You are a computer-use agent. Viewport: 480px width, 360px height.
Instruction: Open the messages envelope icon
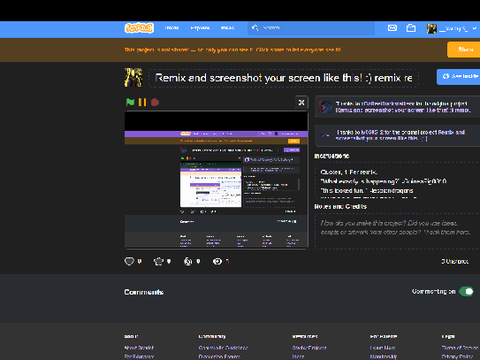pos(392,28)
